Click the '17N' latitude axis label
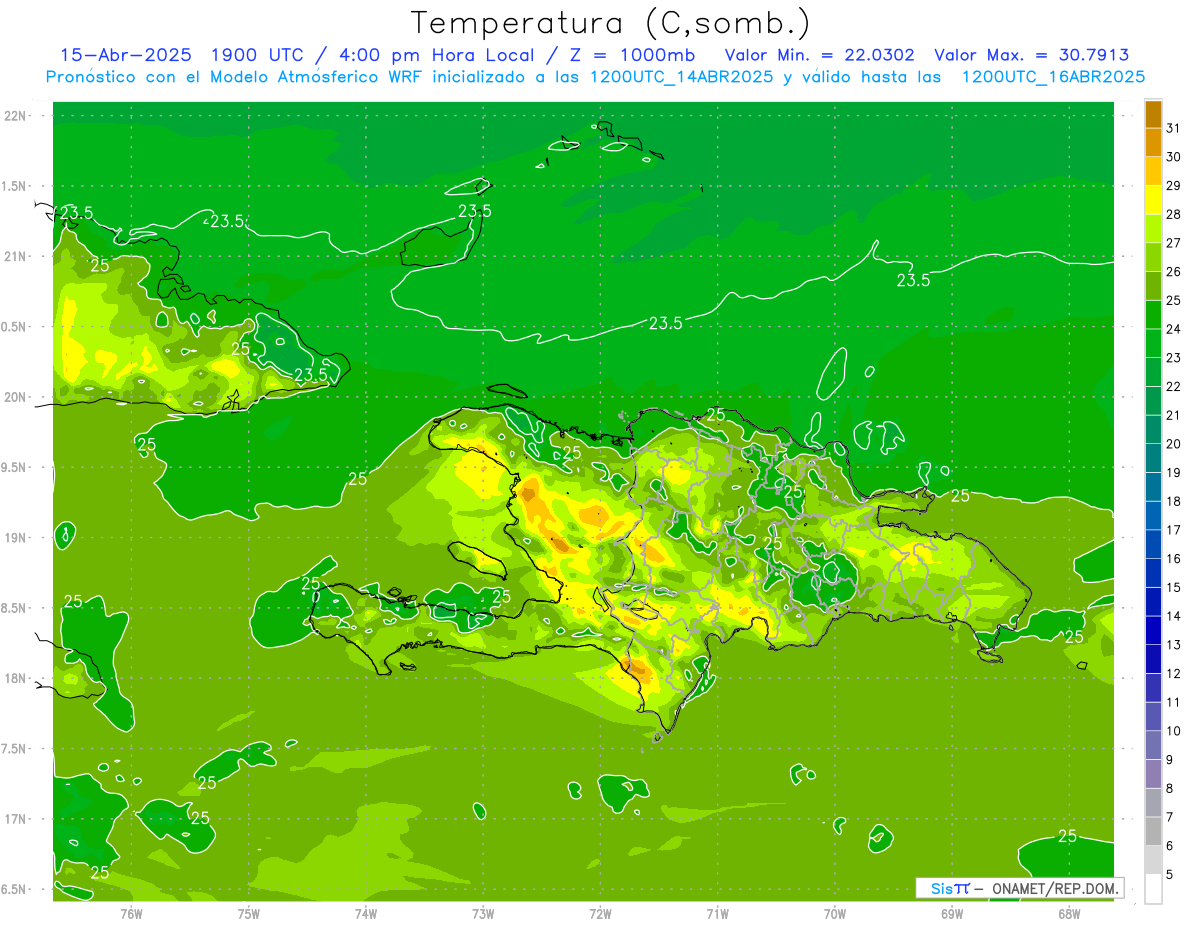The image size is (1200, 927). [x=16, y=819]
